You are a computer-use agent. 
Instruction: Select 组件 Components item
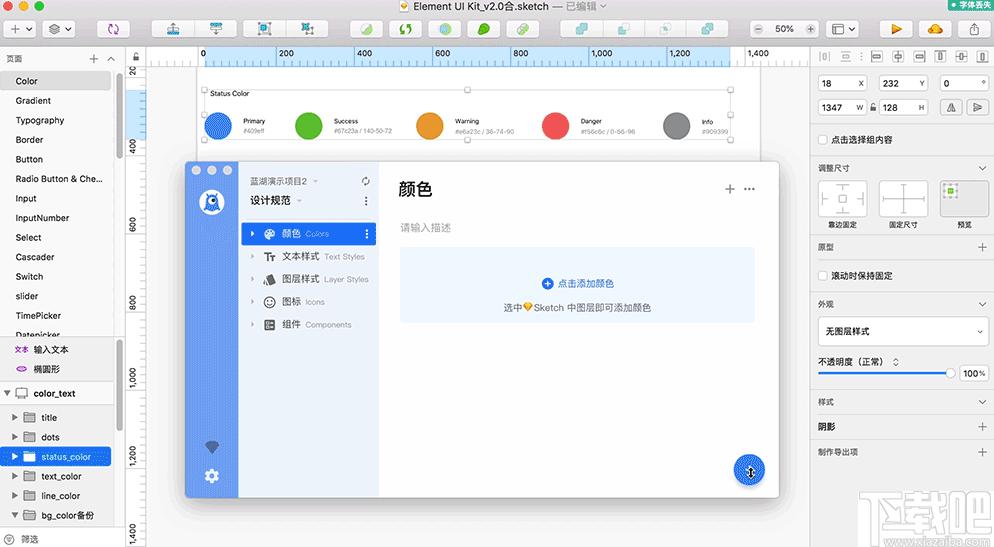point(309,325)
